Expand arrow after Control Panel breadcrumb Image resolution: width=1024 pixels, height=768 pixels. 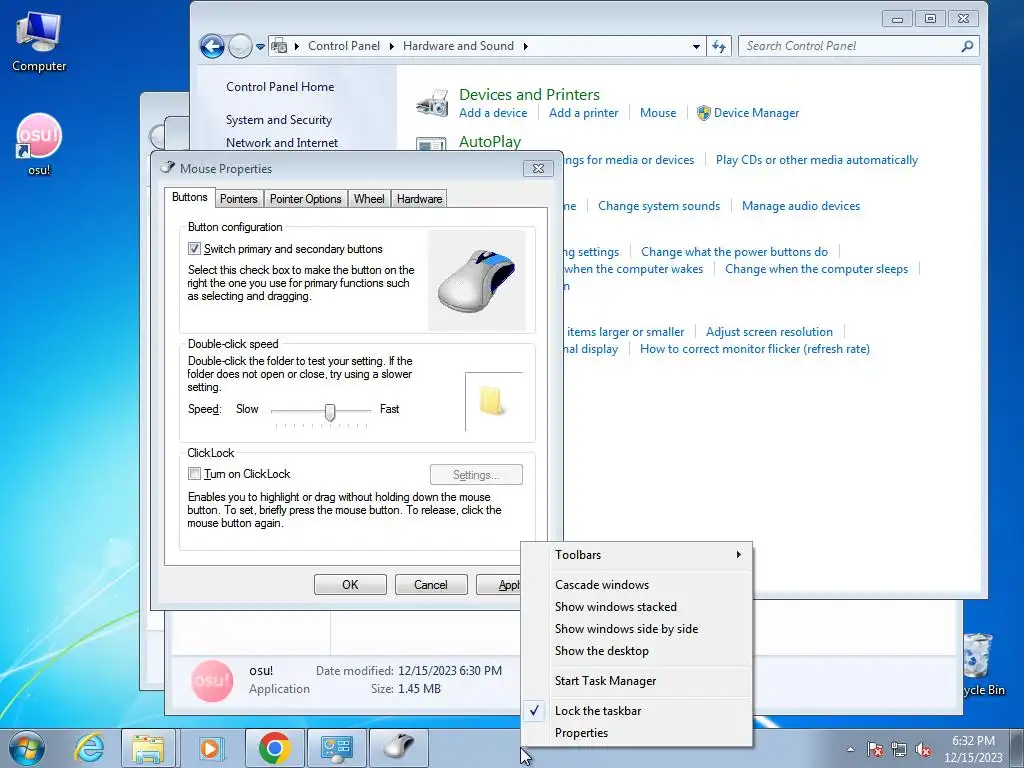point(391,46)
